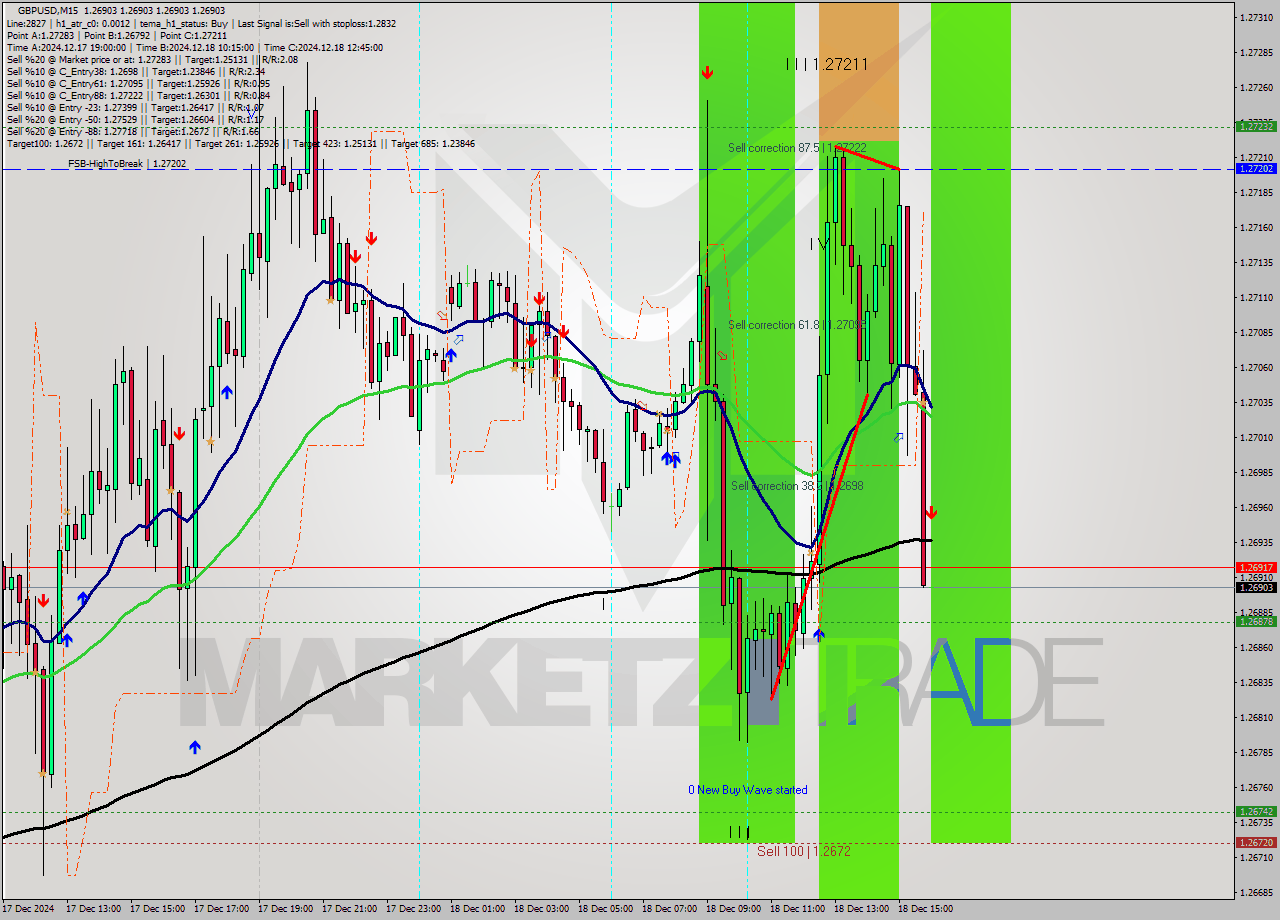Select the paired blue up arrows near 18 Dec 07:00
The width and height of the screenshot is (1280, 920).
(670, 458)
